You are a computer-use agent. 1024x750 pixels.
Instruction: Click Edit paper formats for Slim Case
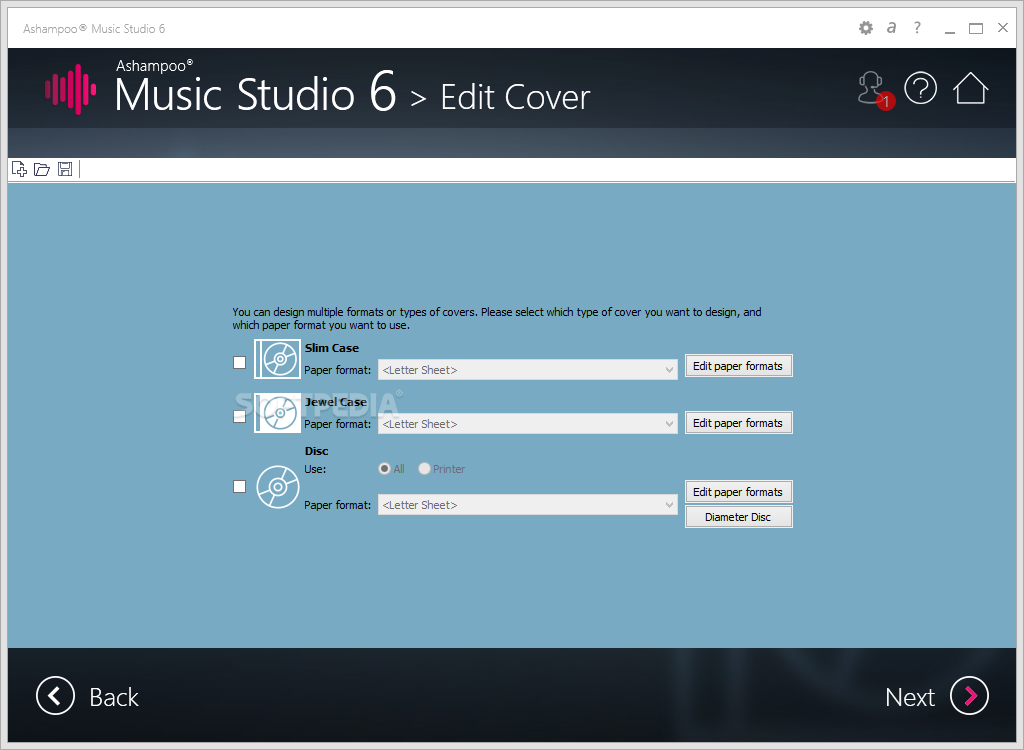(x=739, y=366)
